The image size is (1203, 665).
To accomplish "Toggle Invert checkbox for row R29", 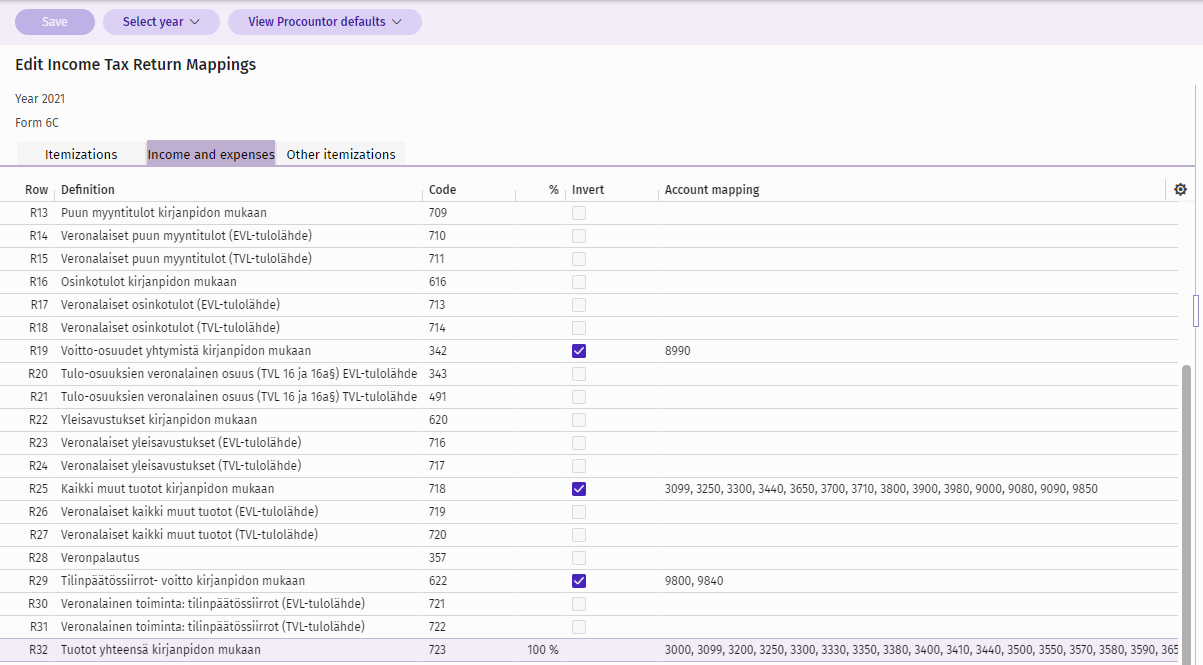I will 579,581.
